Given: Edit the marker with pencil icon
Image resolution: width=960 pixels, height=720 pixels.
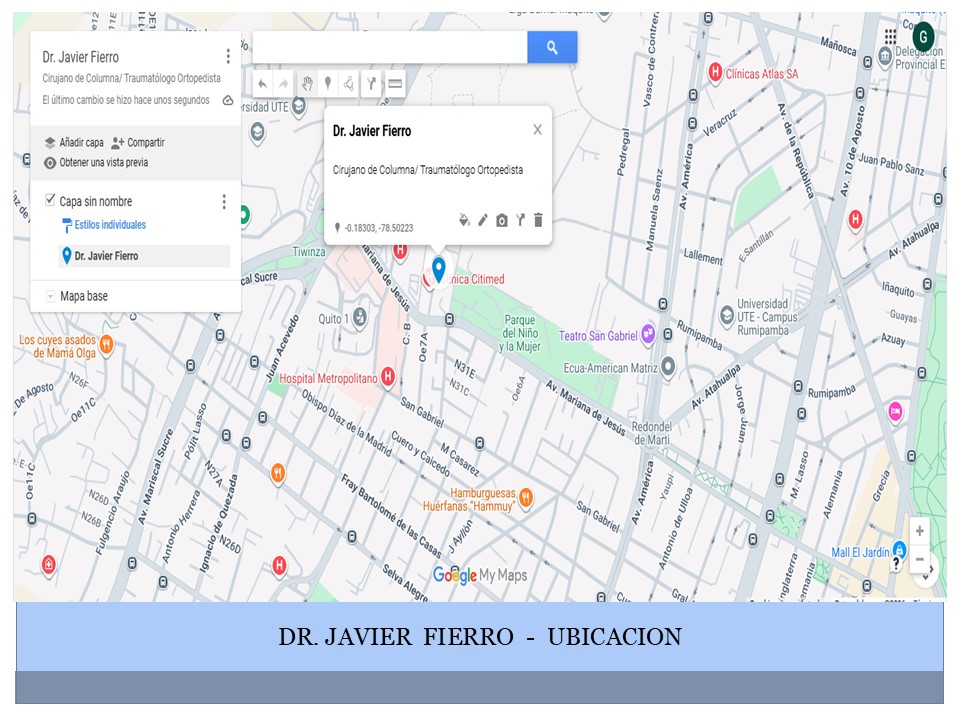Looking at the screenshot, I should pos(483,220).
